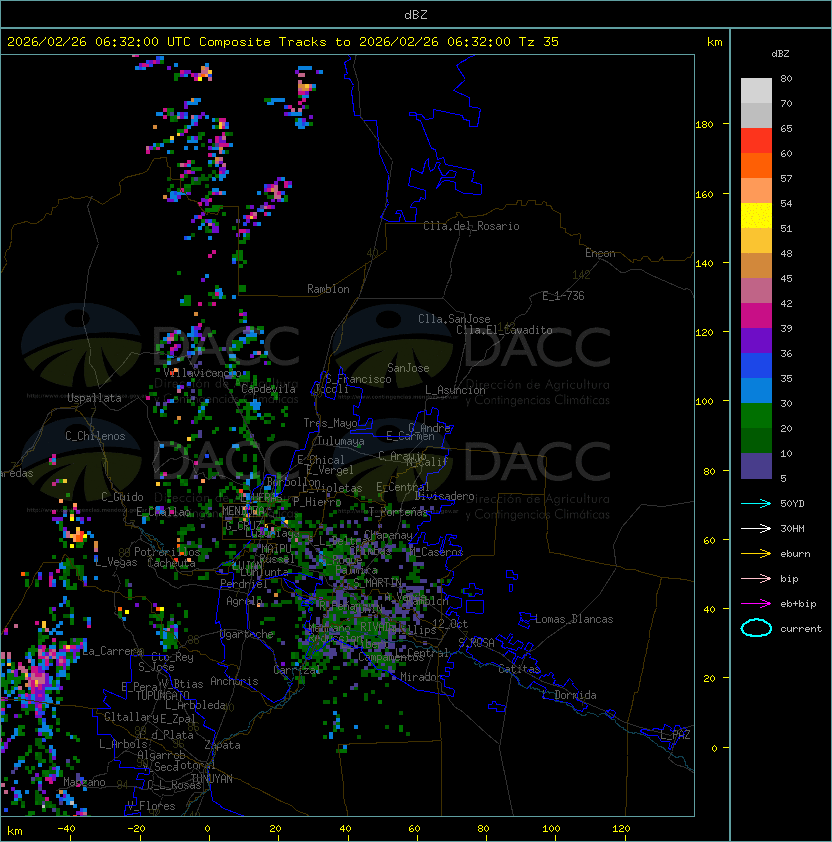This screenshot has height=842, width=832.
Task: Select the light gray 70-80 dBZ swatch
Action: point(756,90)
